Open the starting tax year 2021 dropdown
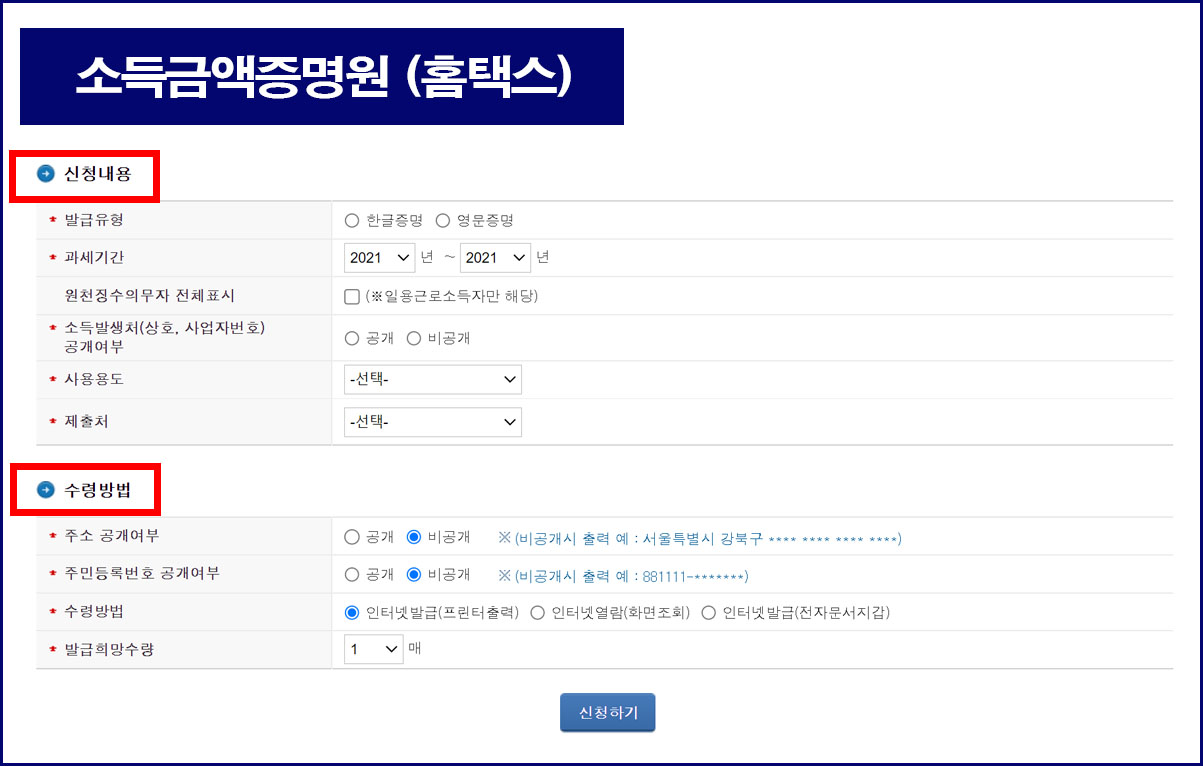 [x=380, y=258]
